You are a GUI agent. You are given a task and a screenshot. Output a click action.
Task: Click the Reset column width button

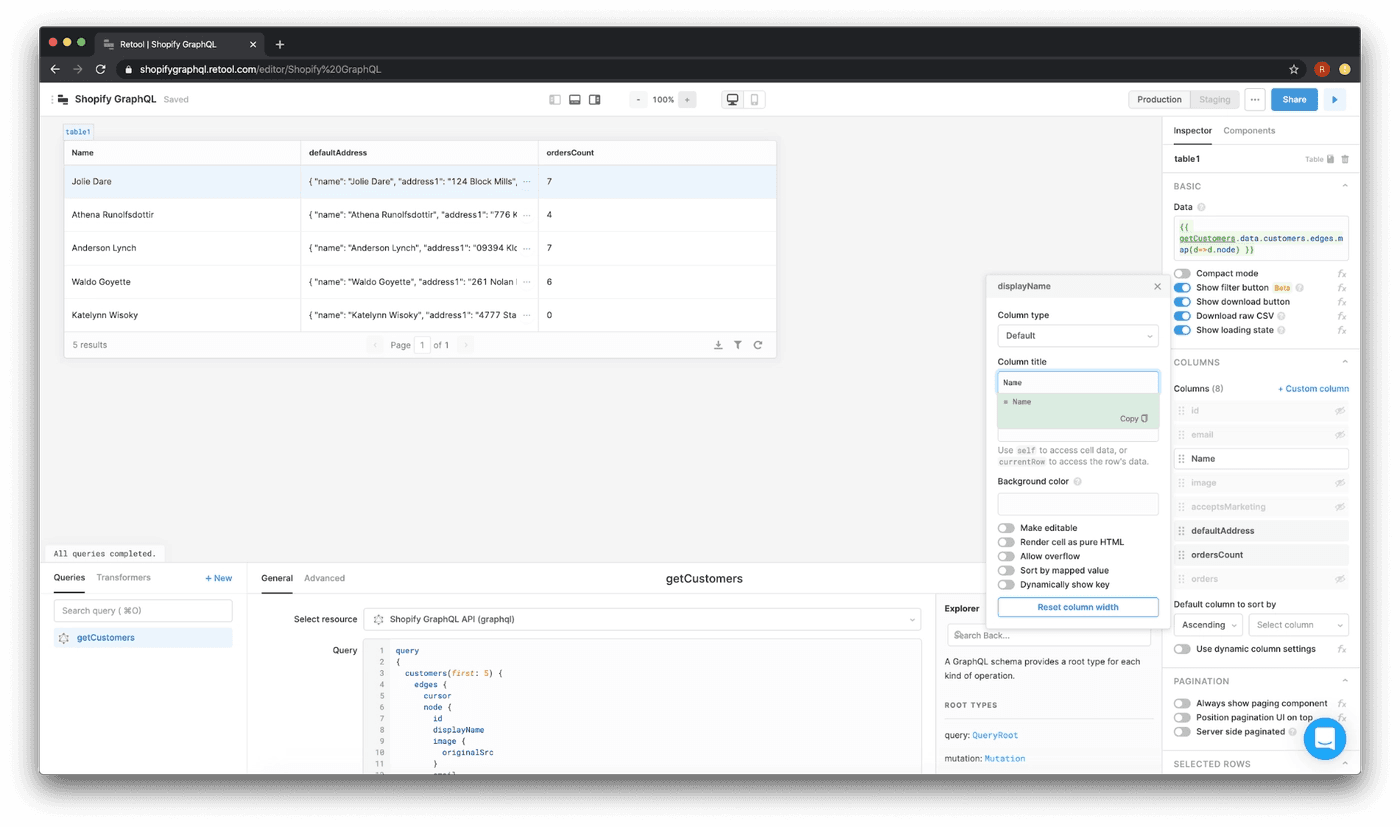coord(1077,607)
